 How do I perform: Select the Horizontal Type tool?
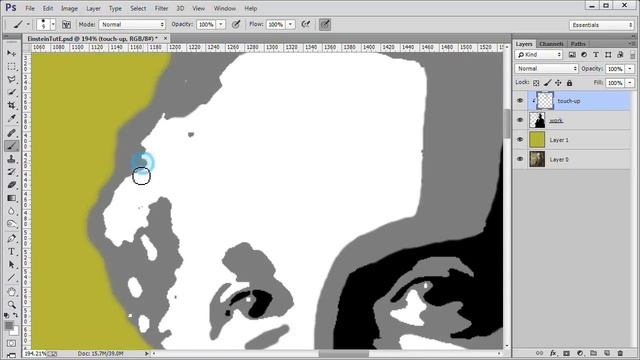coord(11,251)
